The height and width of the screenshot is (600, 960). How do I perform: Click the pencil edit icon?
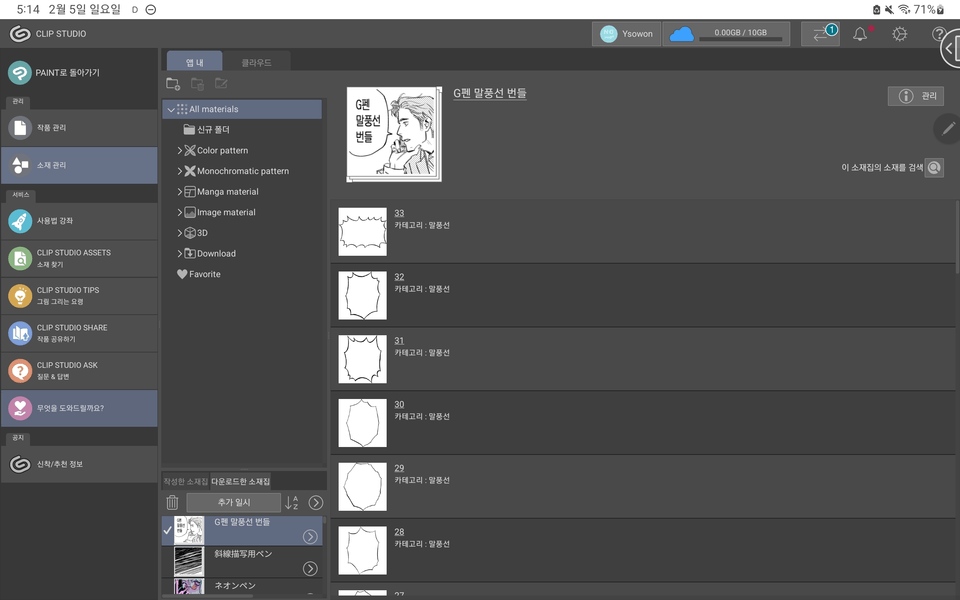click(947, 129)
